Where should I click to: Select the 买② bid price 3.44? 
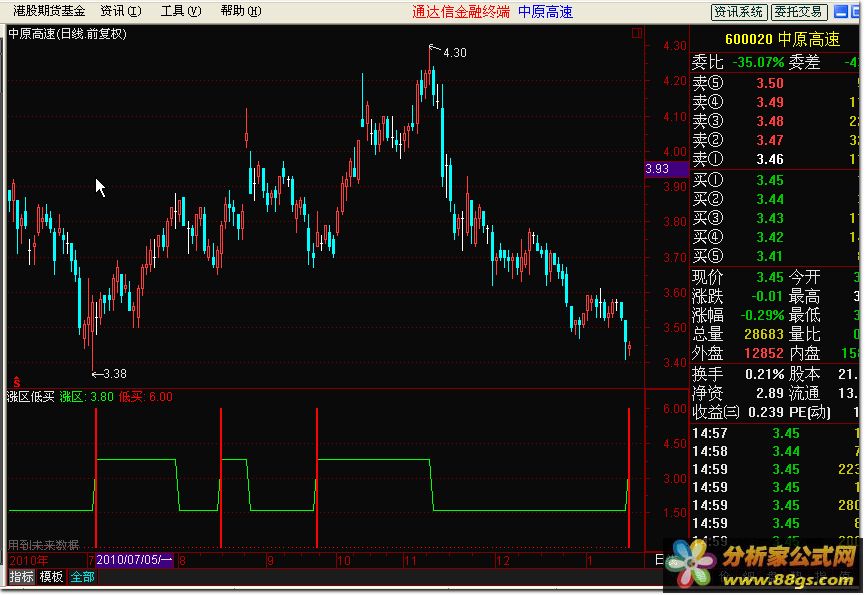click(770, 199)
